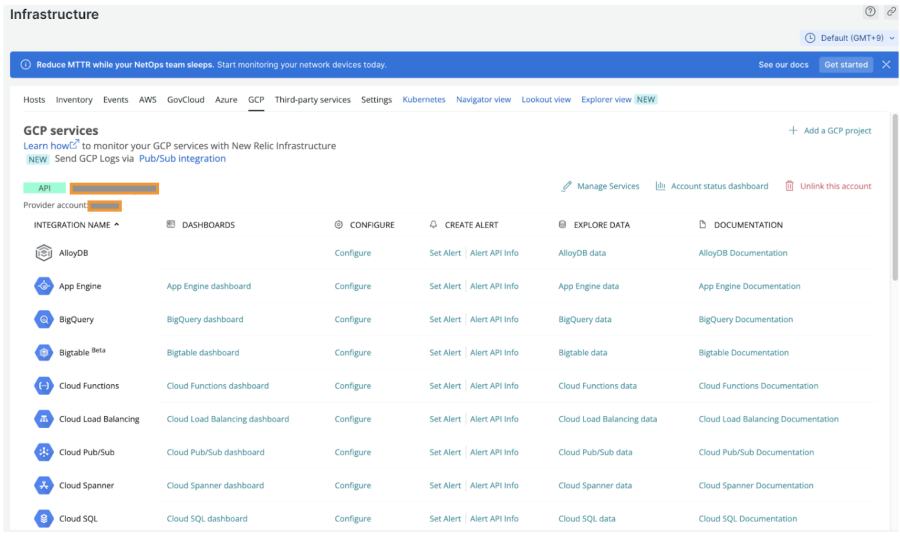900x538 pixels.
Task: Click Configure for BigQuery
Action: coord(352,319)
